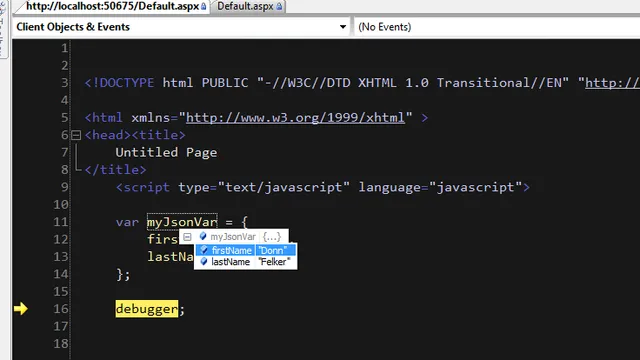Click the var keyword on line 11
This screenshot has height=360, width=640.
[127, 222]
